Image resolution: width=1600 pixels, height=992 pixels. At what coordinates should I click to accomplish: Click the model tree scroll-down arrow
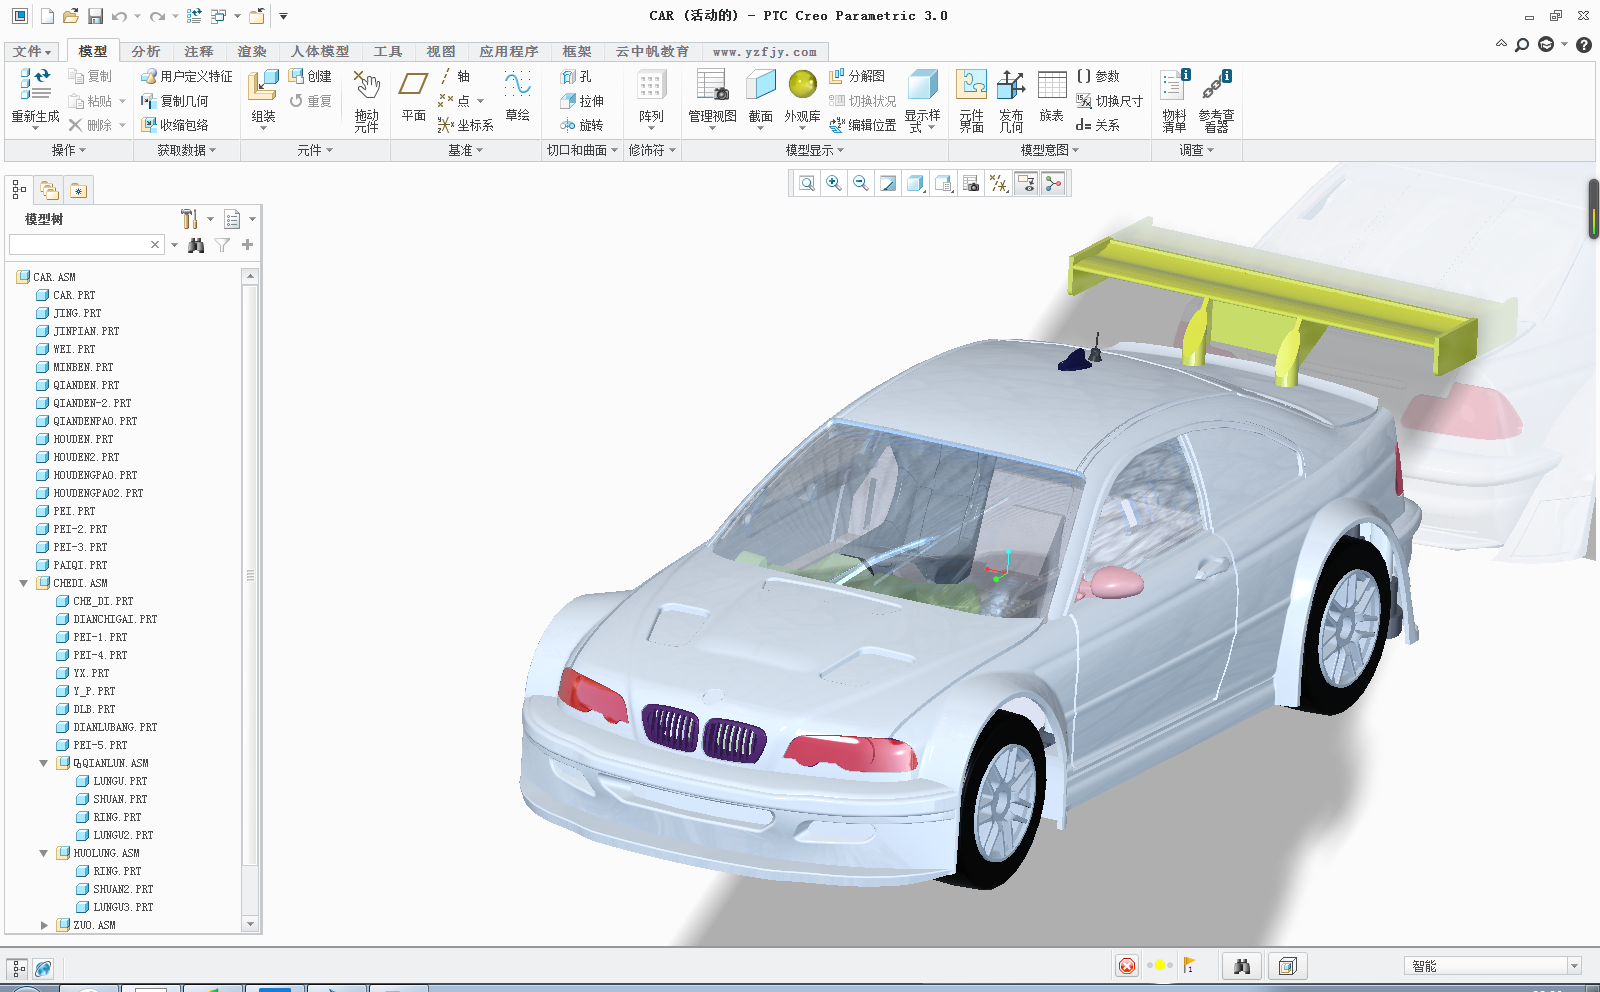point(250,924)
